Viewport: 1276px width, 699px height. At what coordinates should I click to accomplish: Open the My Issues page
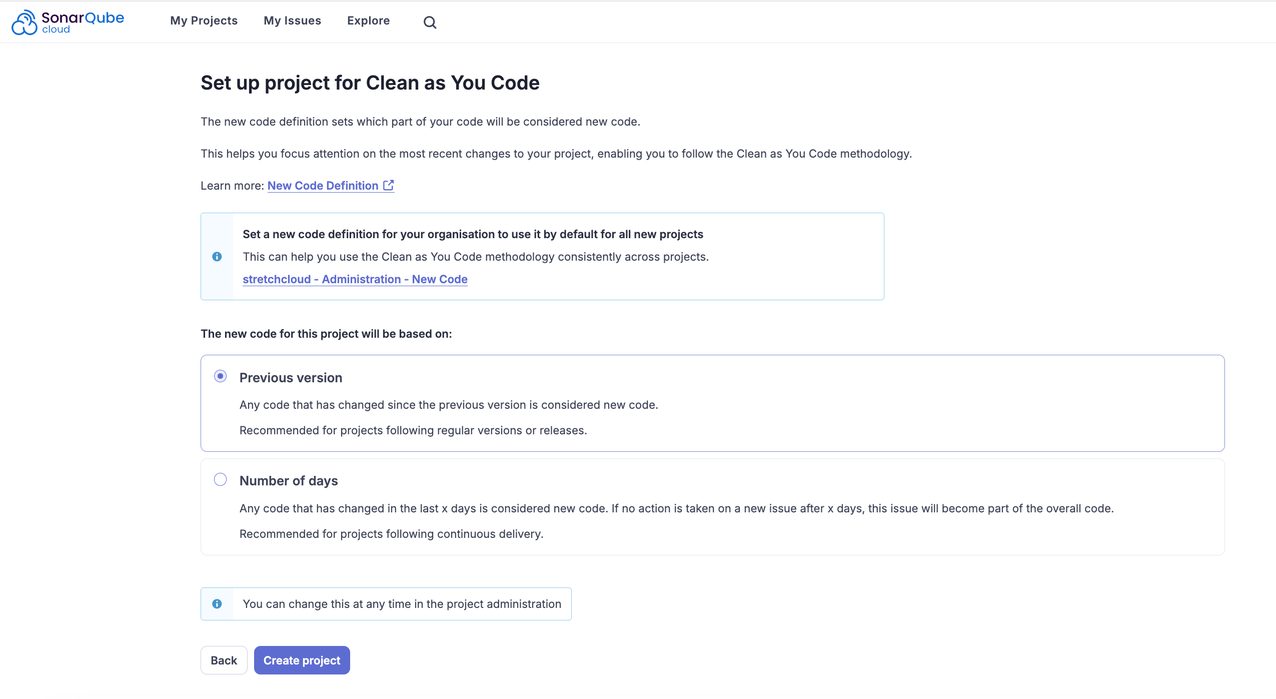pos(291,20)
